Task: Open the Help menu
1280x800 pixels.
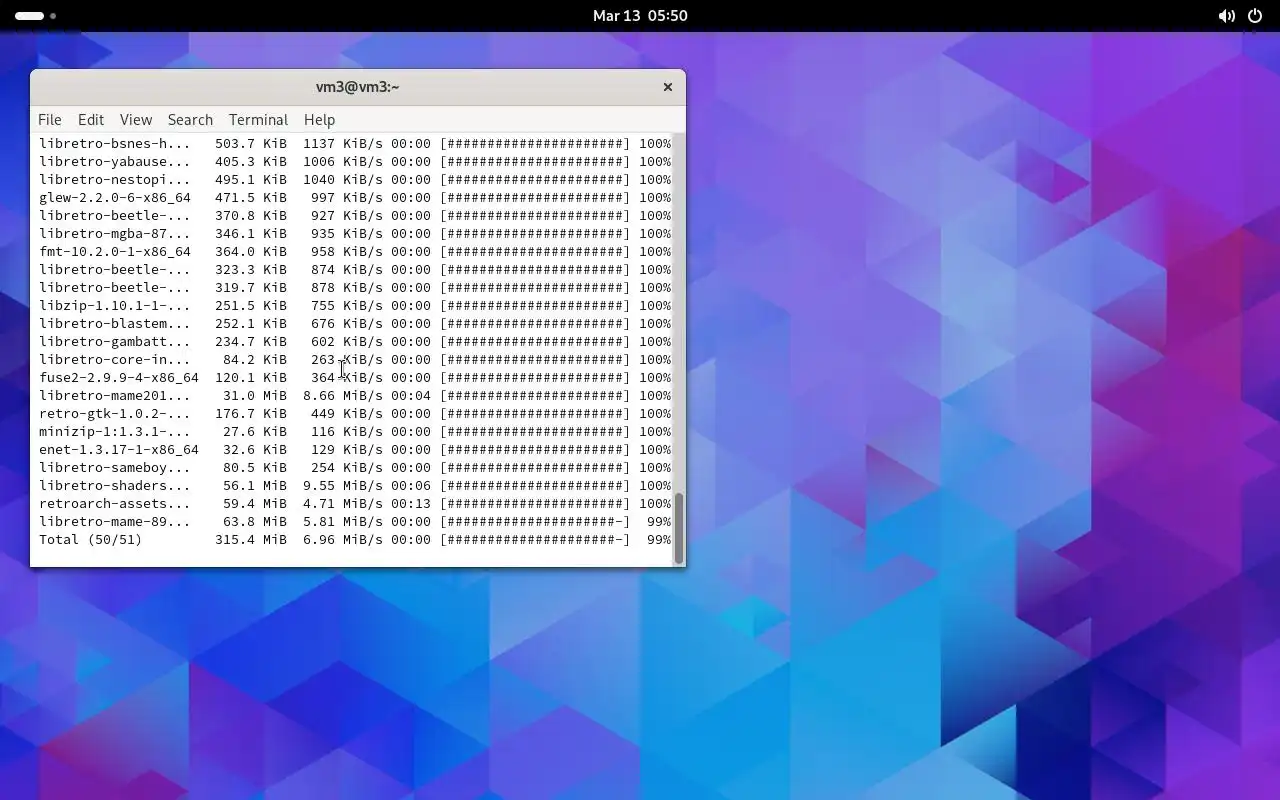Action: click(x=319, y=119)
